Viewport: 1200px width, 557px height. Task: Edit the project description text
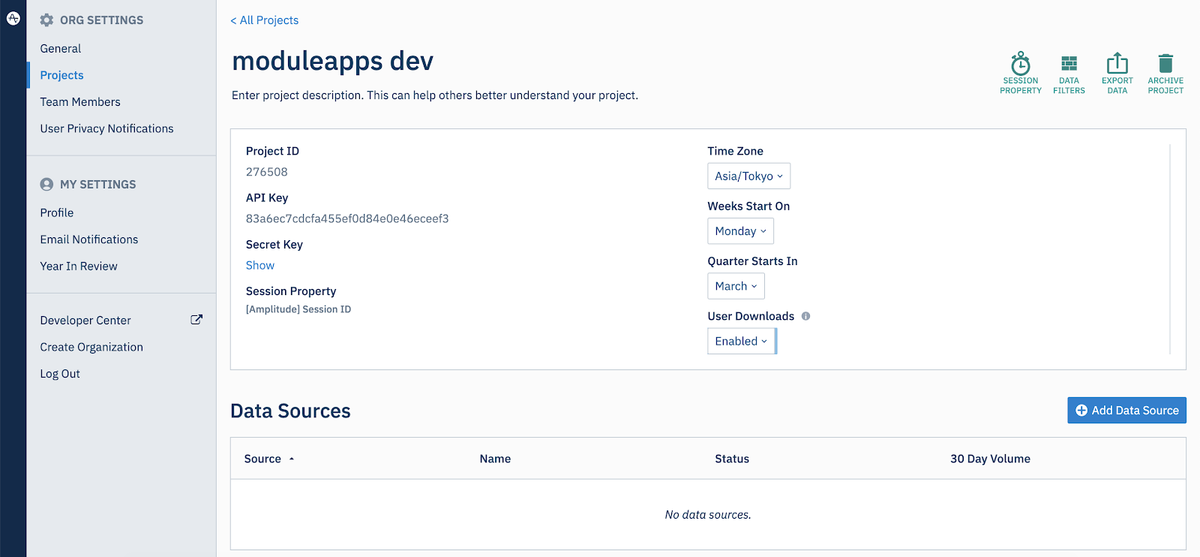click(435, 96)
